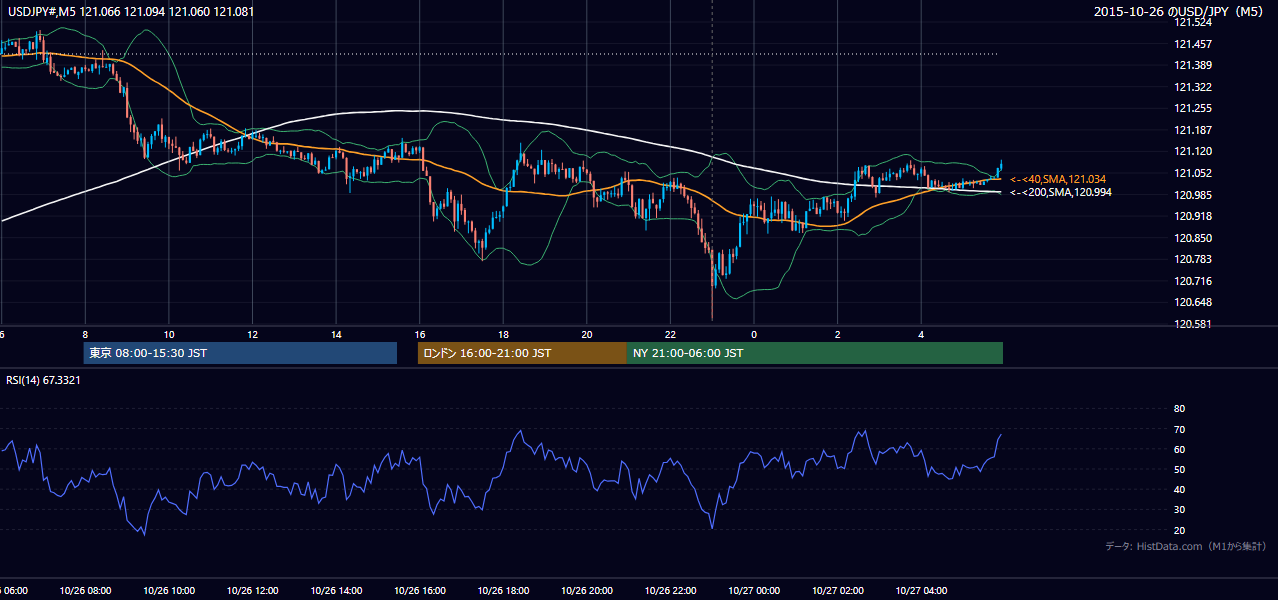Click price axis value 120.581
The height and width of the screenshot is (600, 1278).
tap(1193, 324)
